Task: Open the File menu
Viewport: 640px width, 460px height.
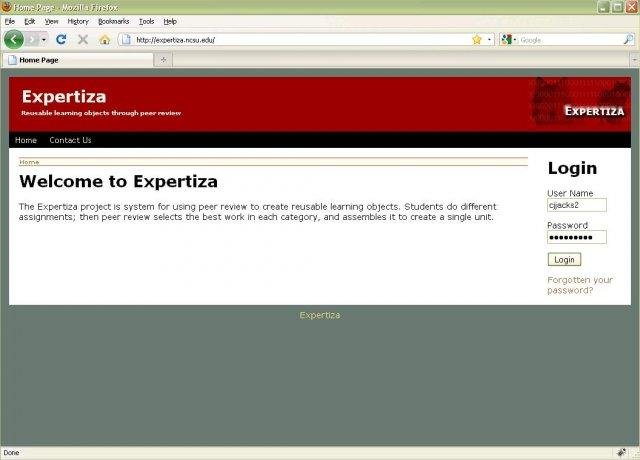Action: (x=10, y=22)
